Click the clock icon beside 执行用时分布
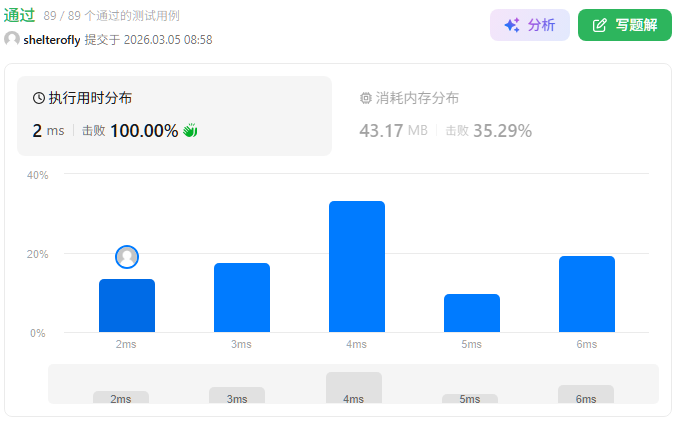 coord(39,98)
